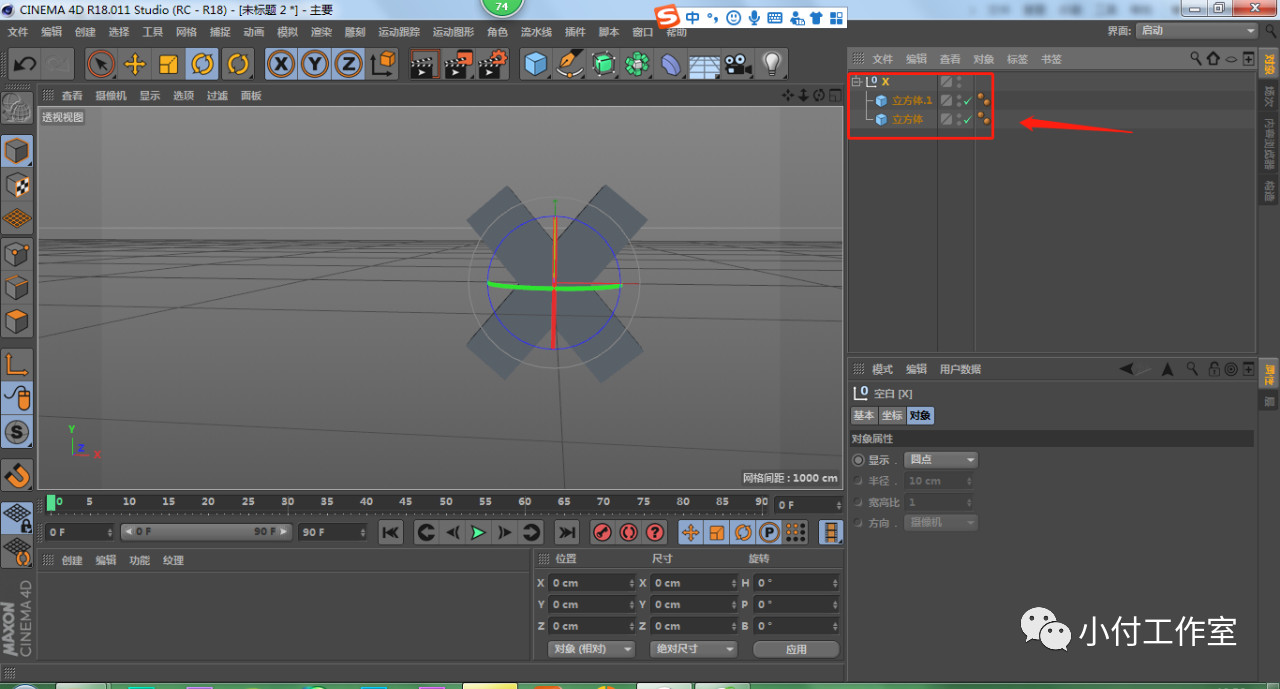
Task: Select the Subdivision Surface generator
Action: click(x=603, y=63)
